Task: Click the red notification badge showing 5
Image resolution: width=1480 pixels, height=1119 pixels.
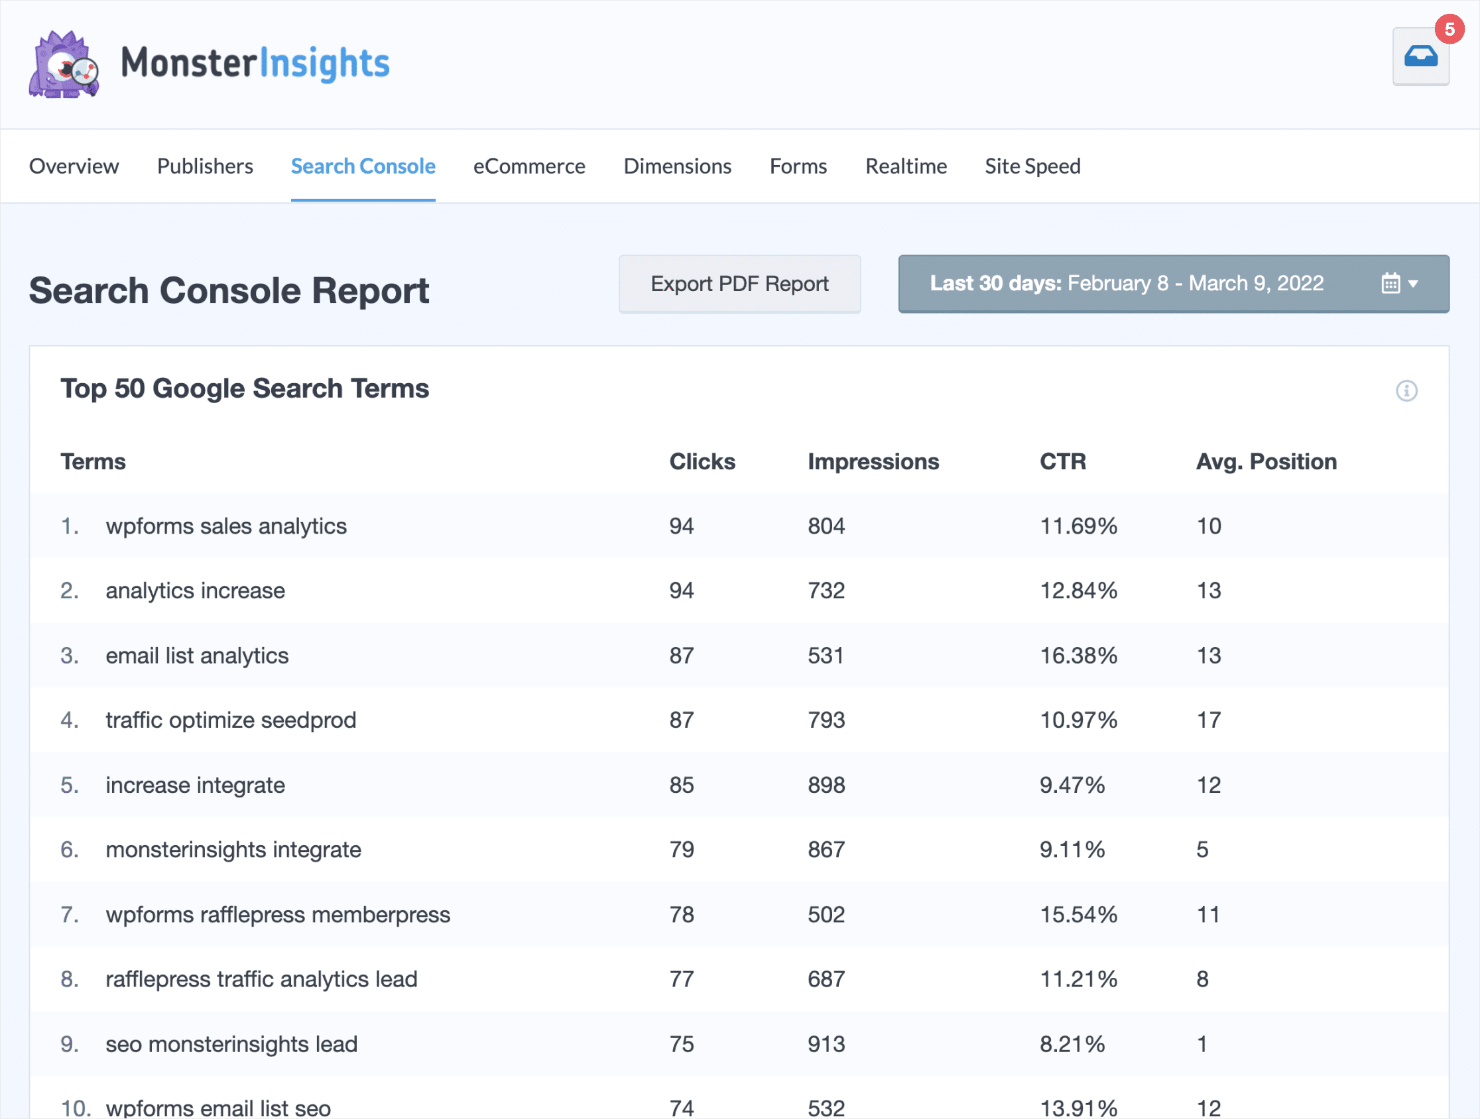Action: click(x=1449, y=30)
